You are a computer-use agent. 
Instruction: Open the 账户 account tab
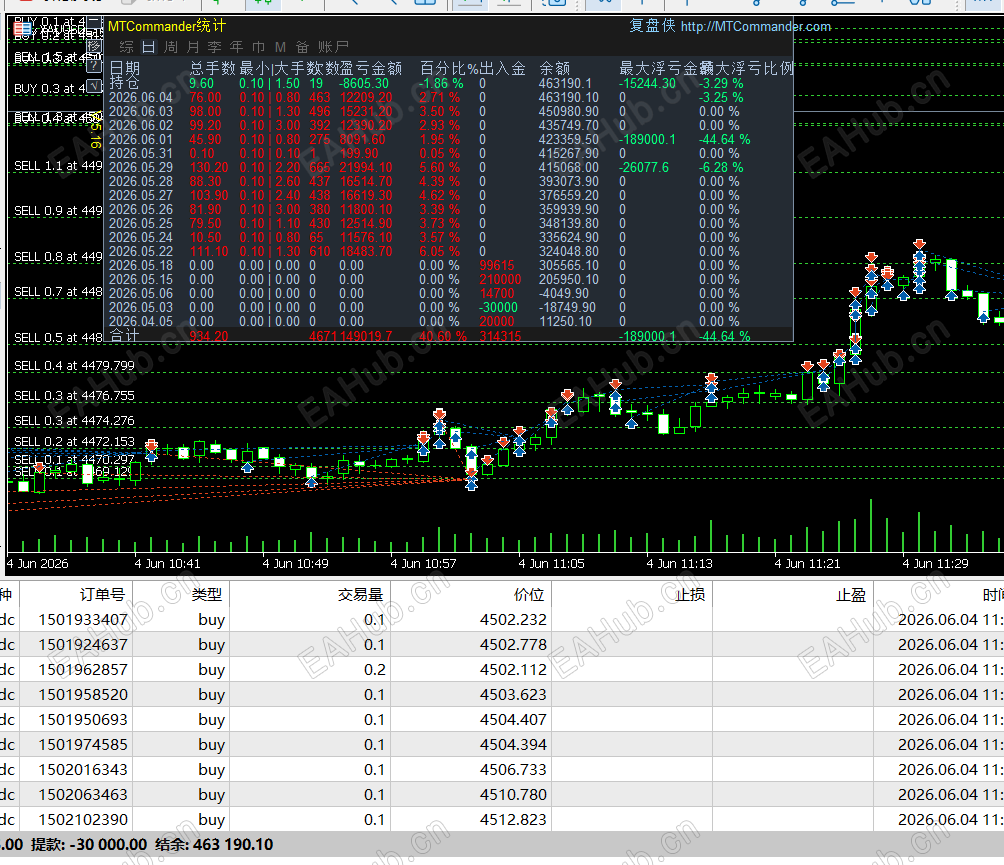[333, 47]
